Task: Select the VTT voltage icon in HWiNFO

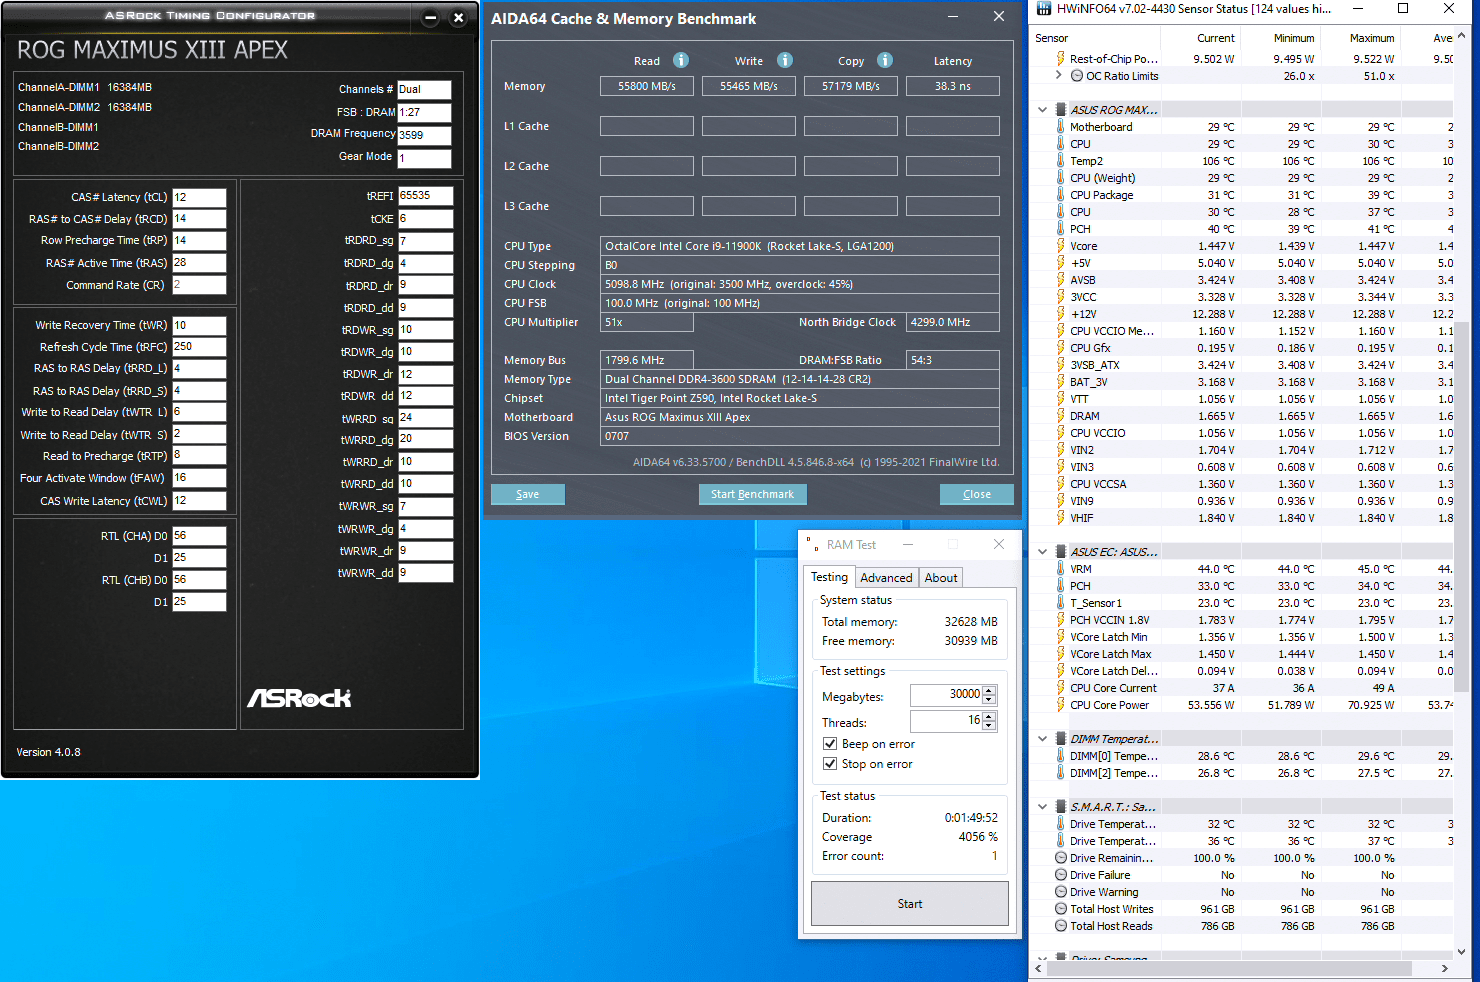Action: (x=1060, y=399)
